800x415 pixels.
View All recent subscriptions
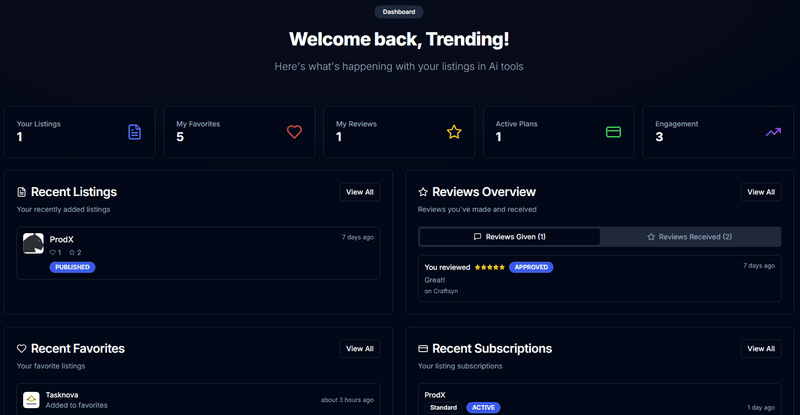click(x=761, y=349)
